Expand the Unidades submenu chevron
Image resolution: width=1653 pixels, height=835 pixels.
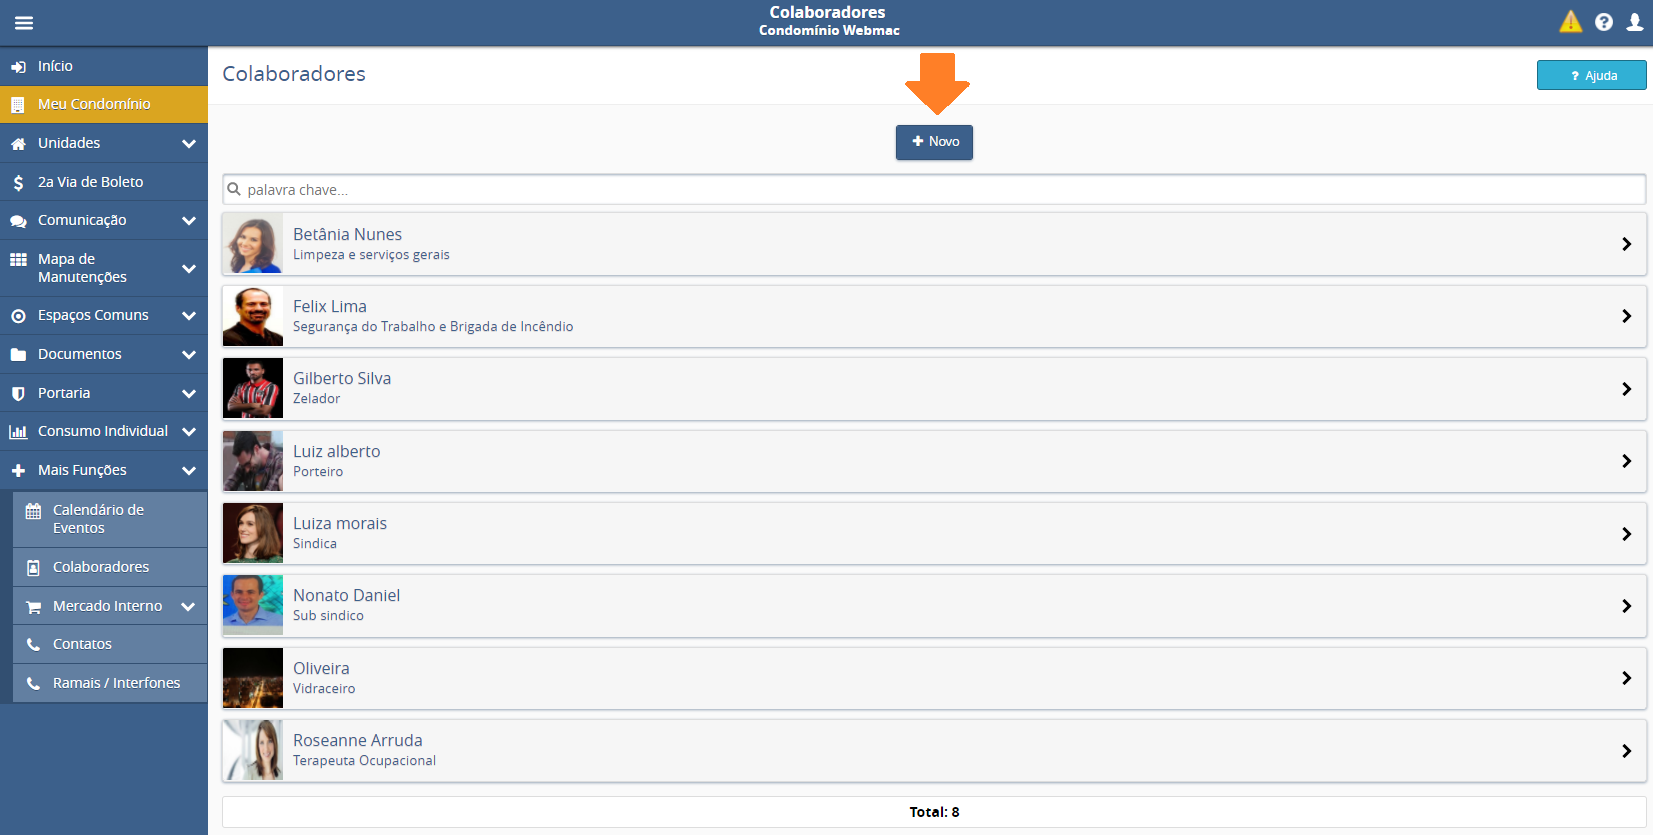[x=188, y=144]
